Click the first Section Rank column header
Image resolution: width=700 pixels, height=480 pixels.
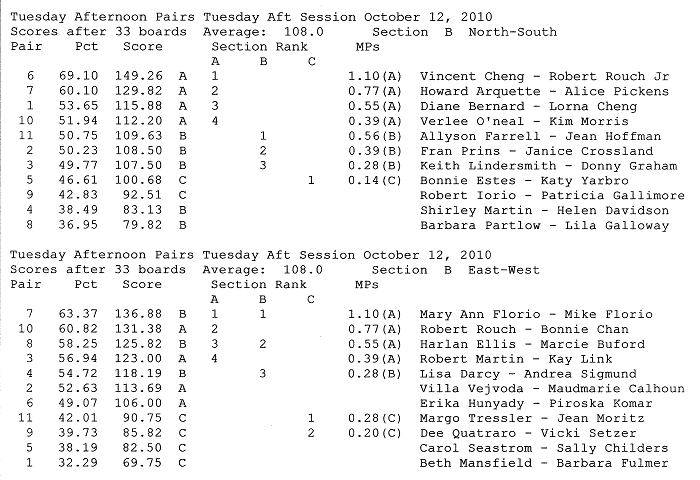point(259,47)
